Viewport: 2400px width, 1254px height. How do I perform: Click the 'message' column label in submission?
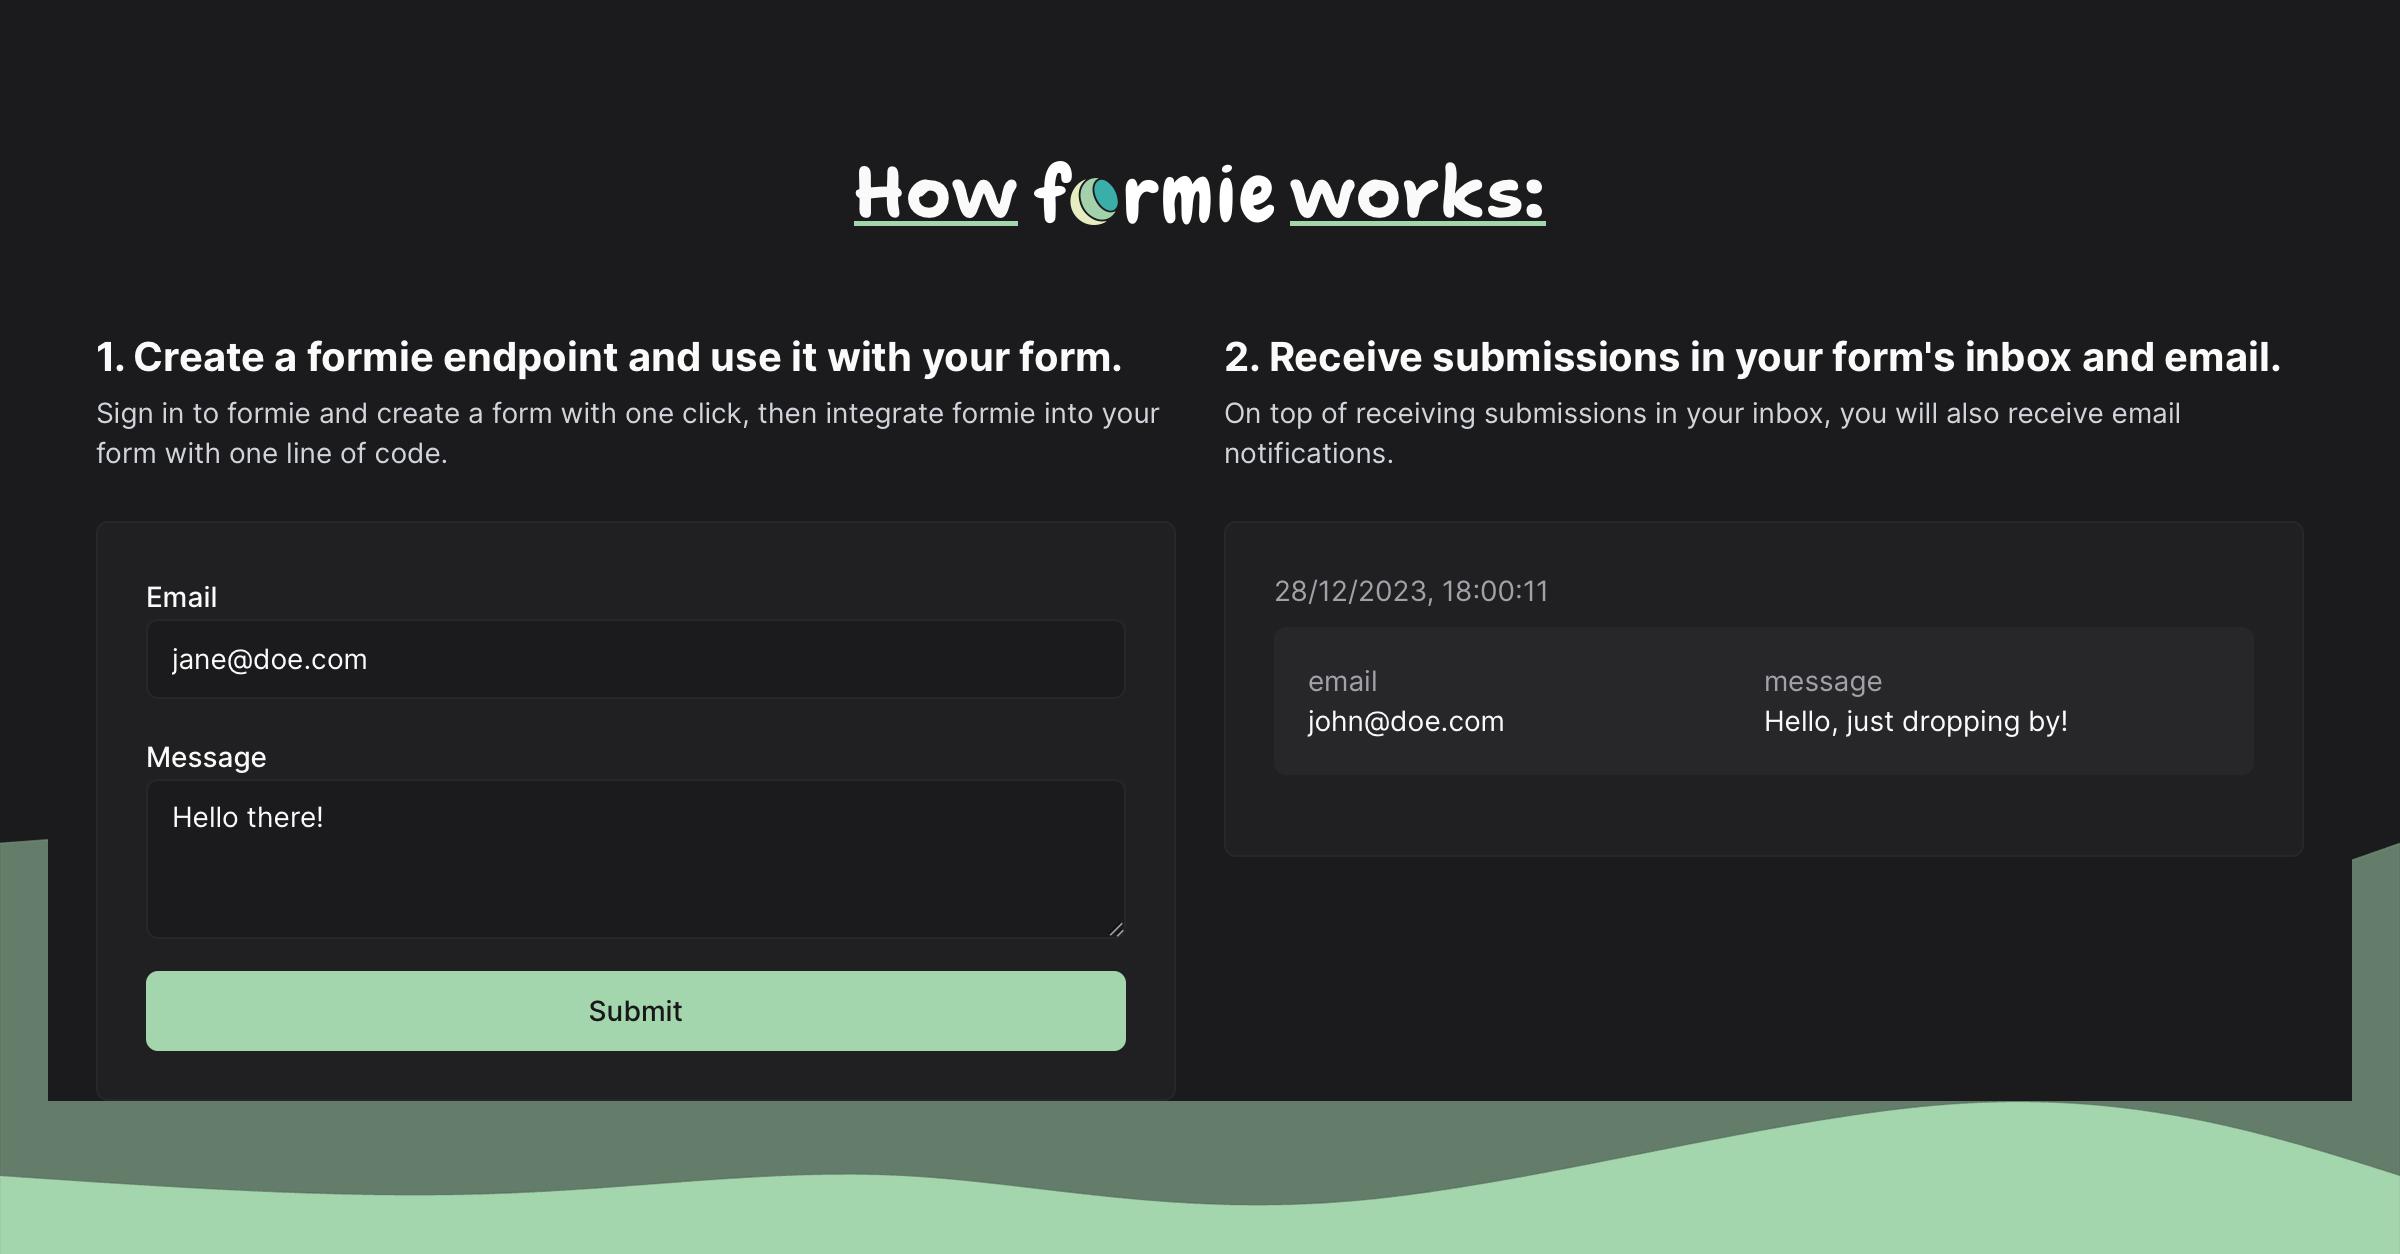tap(1823, 681)
